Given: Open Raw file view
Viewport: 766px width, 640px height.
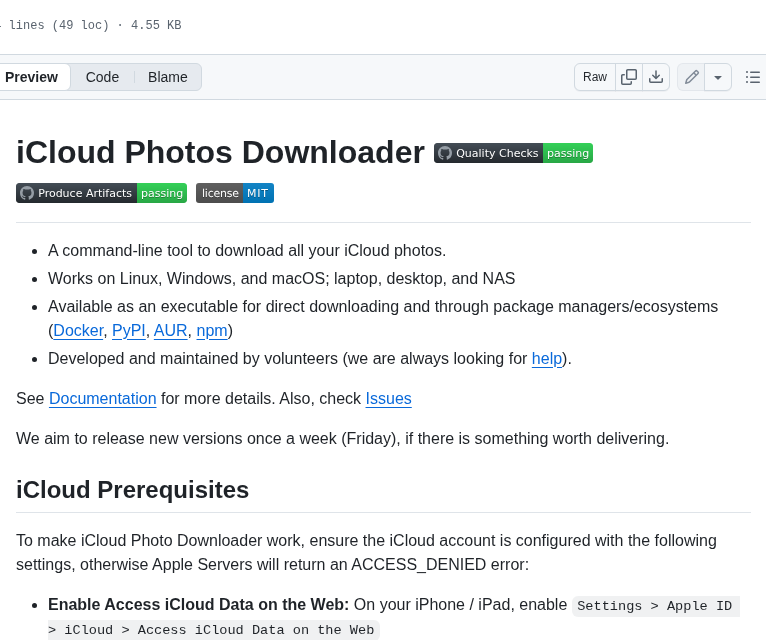Looking at the screenshot, I should (x=595, y=77).
